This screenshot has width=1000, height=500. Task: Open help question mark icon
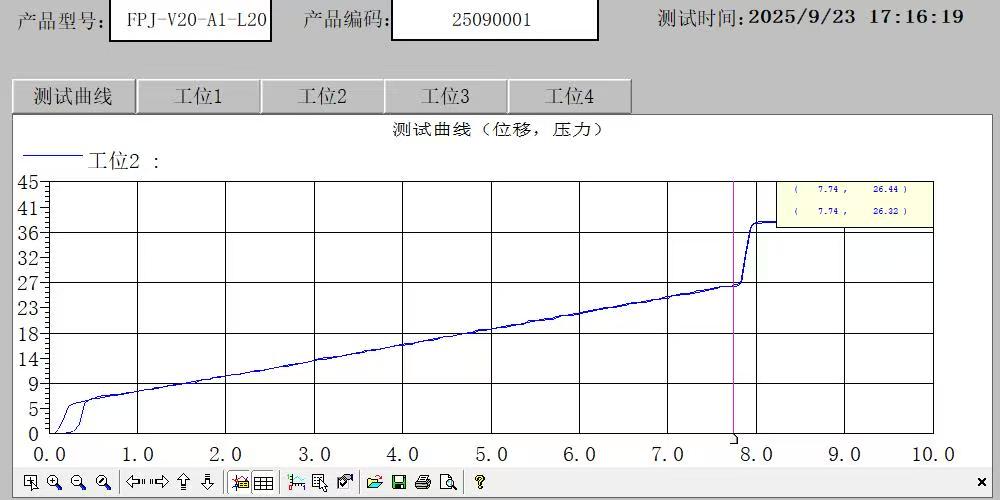click(480, 482)
